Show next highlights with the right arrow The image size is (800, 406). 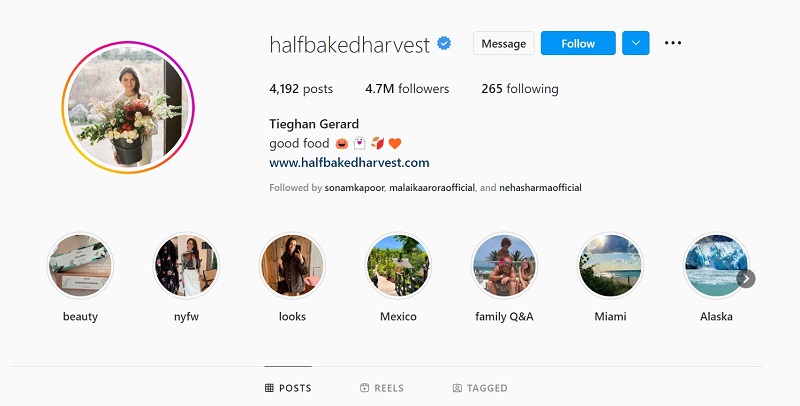tap(746, 279)
